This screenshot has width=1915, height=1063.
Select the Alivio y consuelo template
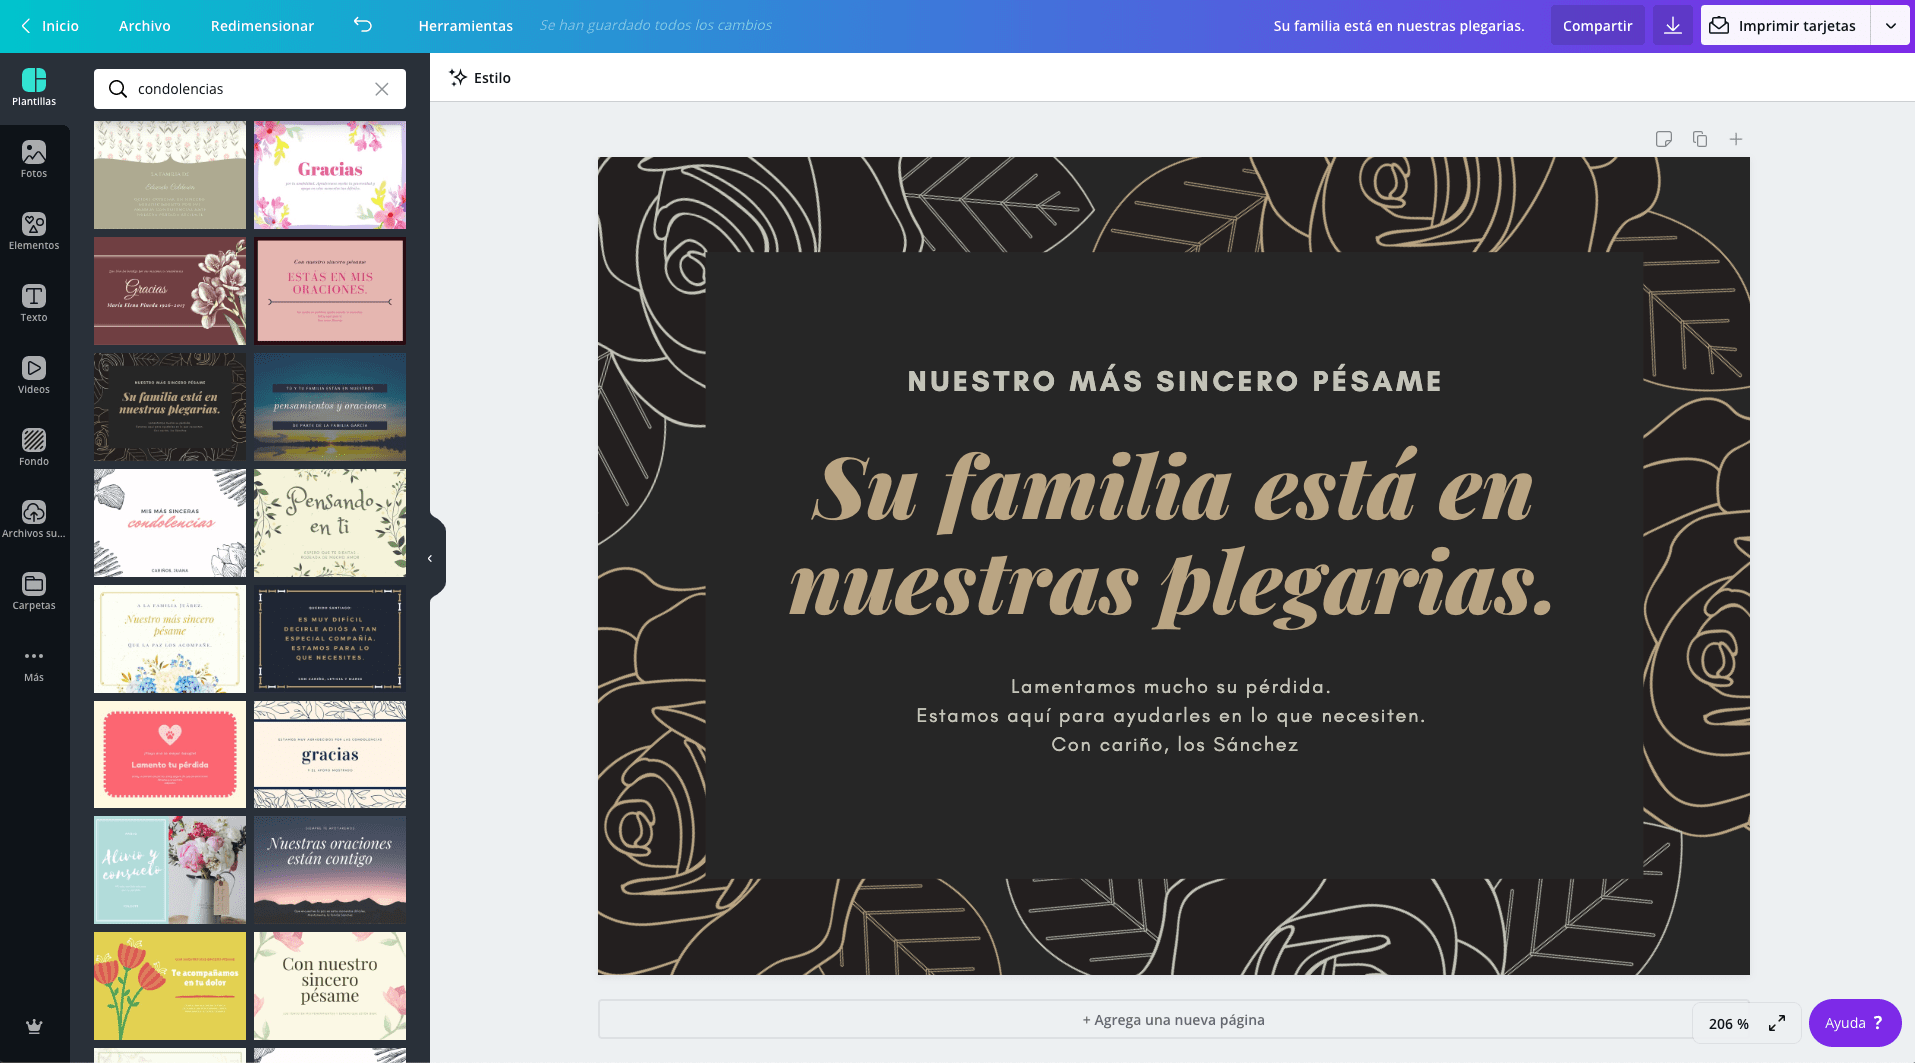pos(170,870)
